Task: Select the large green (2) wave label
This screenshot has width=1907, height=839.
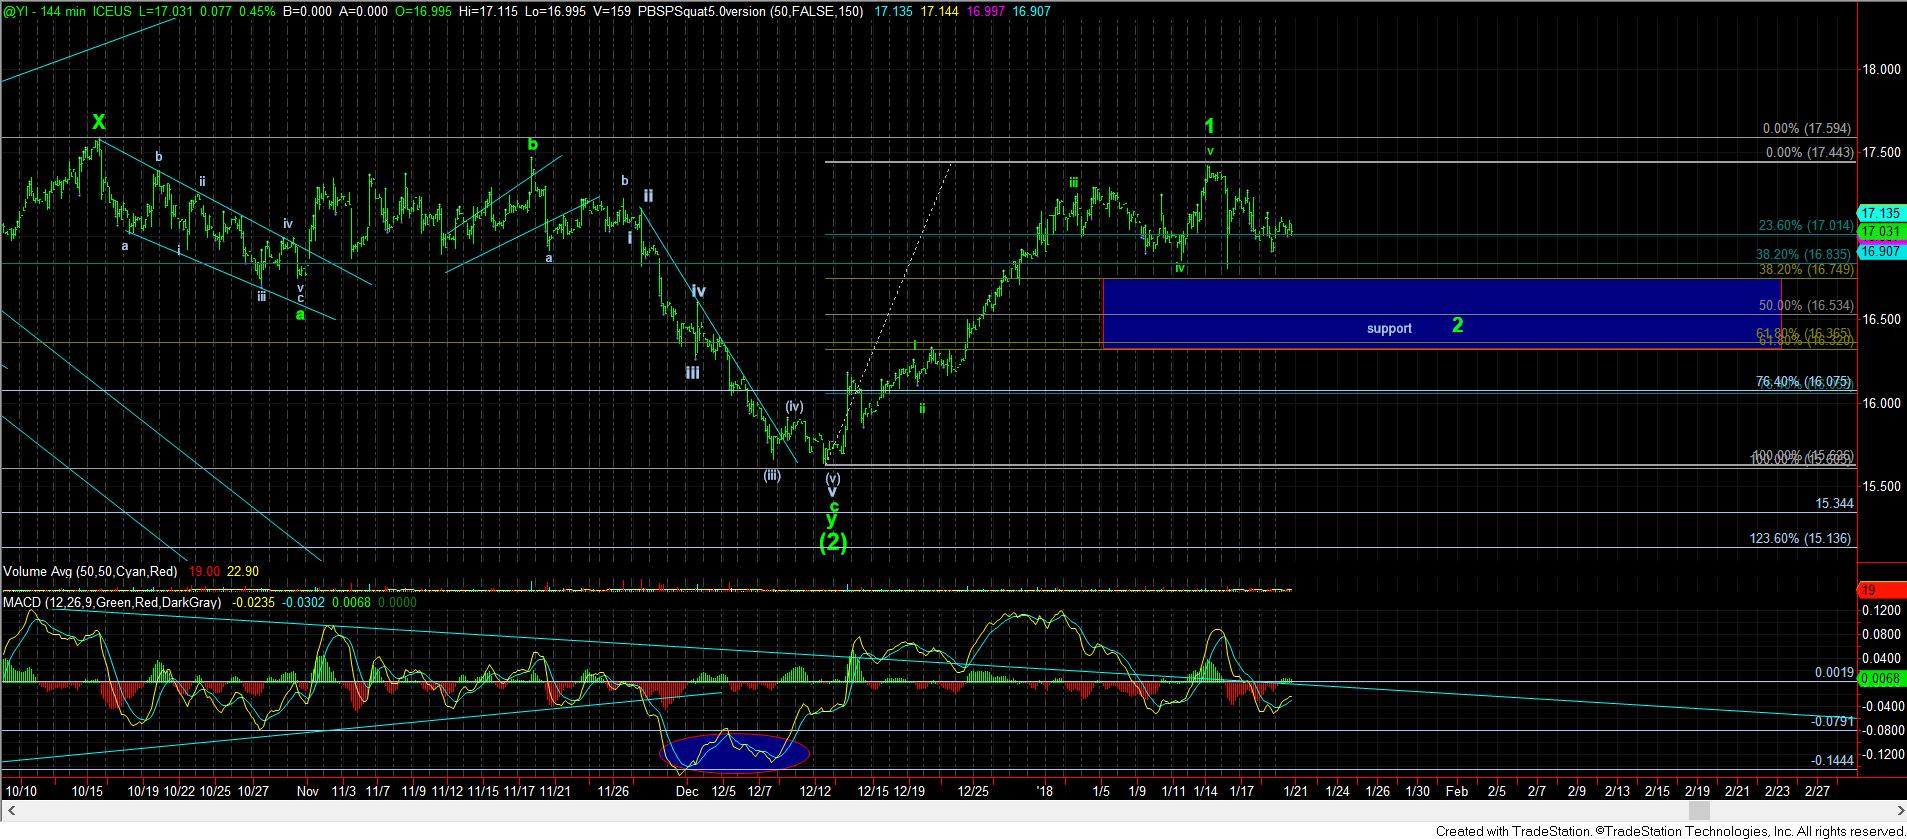Action: tap(833, 543)
